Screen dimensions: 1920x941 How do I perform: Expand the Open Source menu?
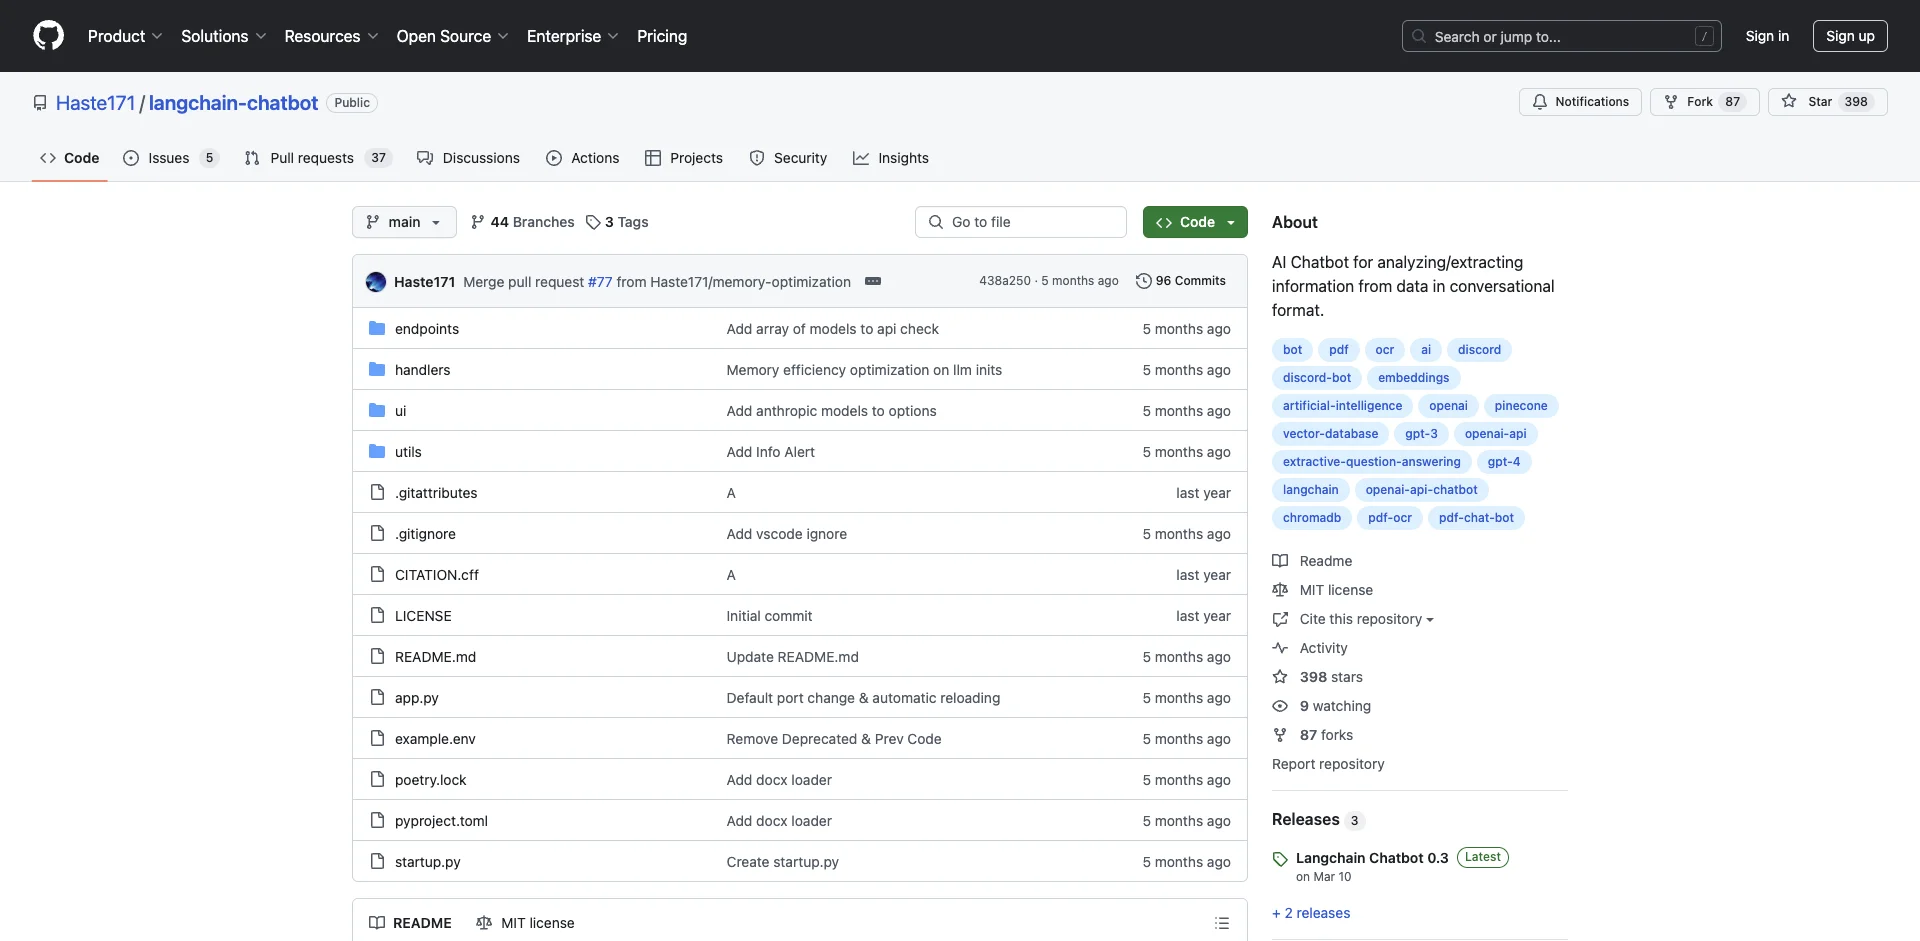click(x=452, y=36)
